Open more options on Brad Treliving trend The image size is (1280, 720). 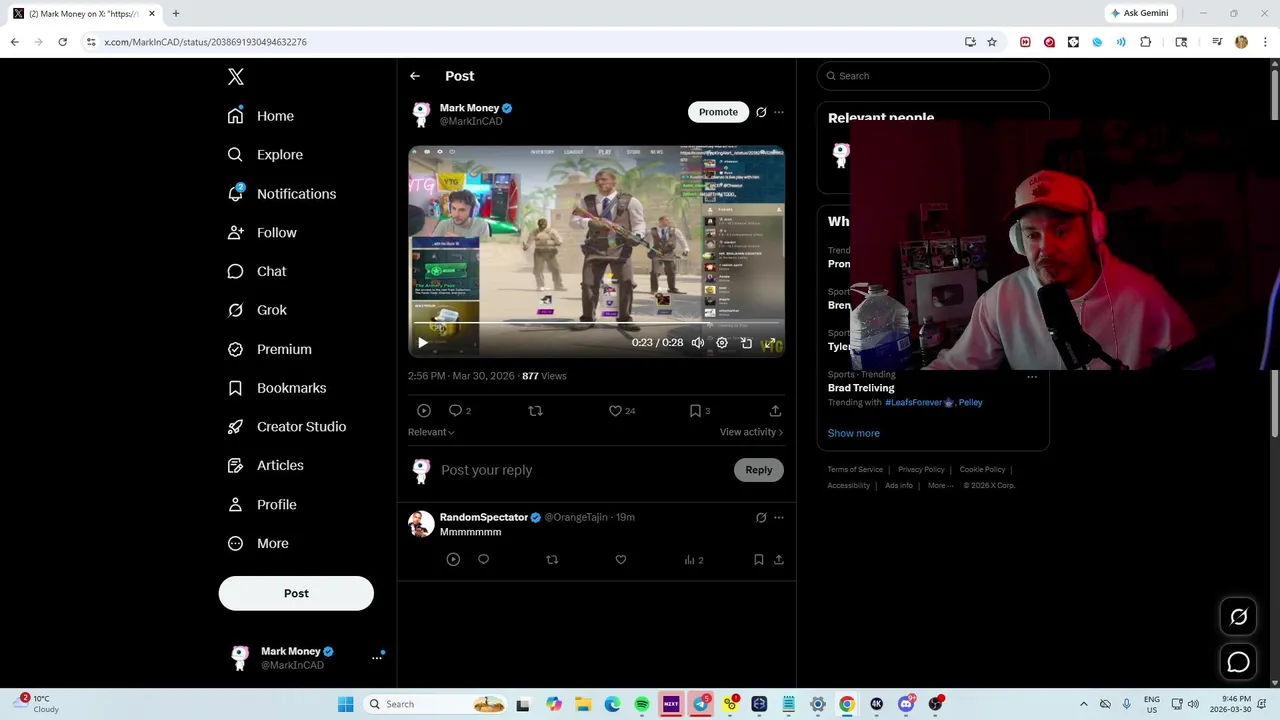1032,377
